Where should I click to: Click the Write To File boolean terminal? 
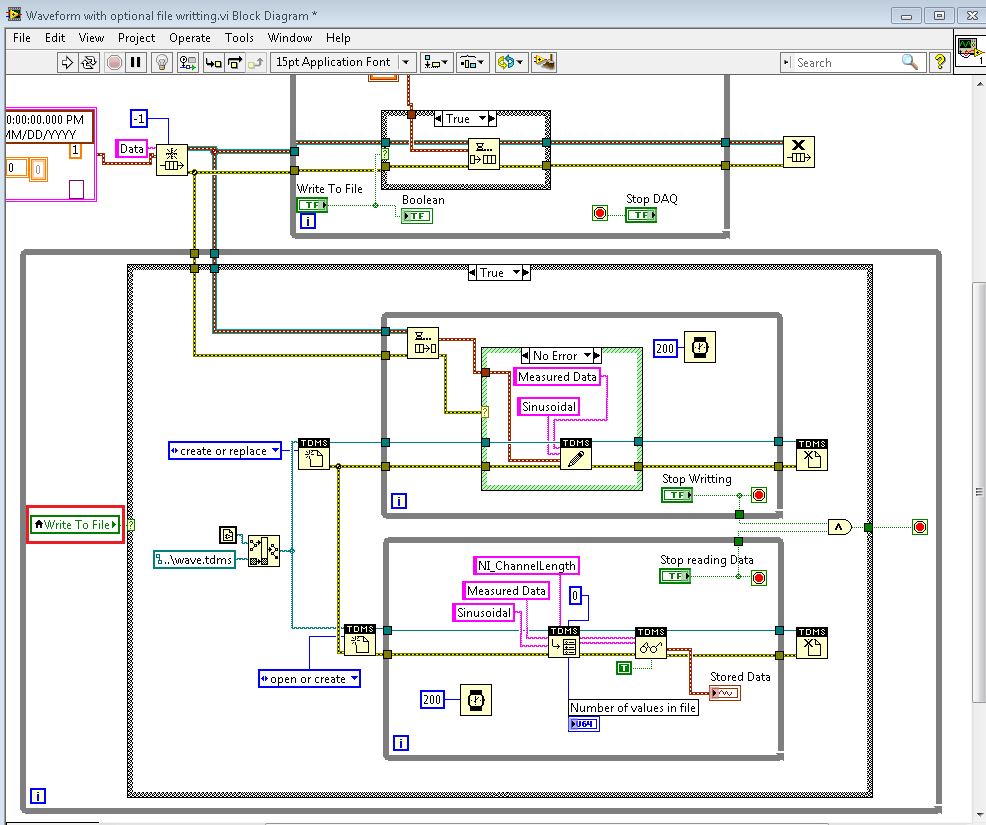[x=313, y=205]
